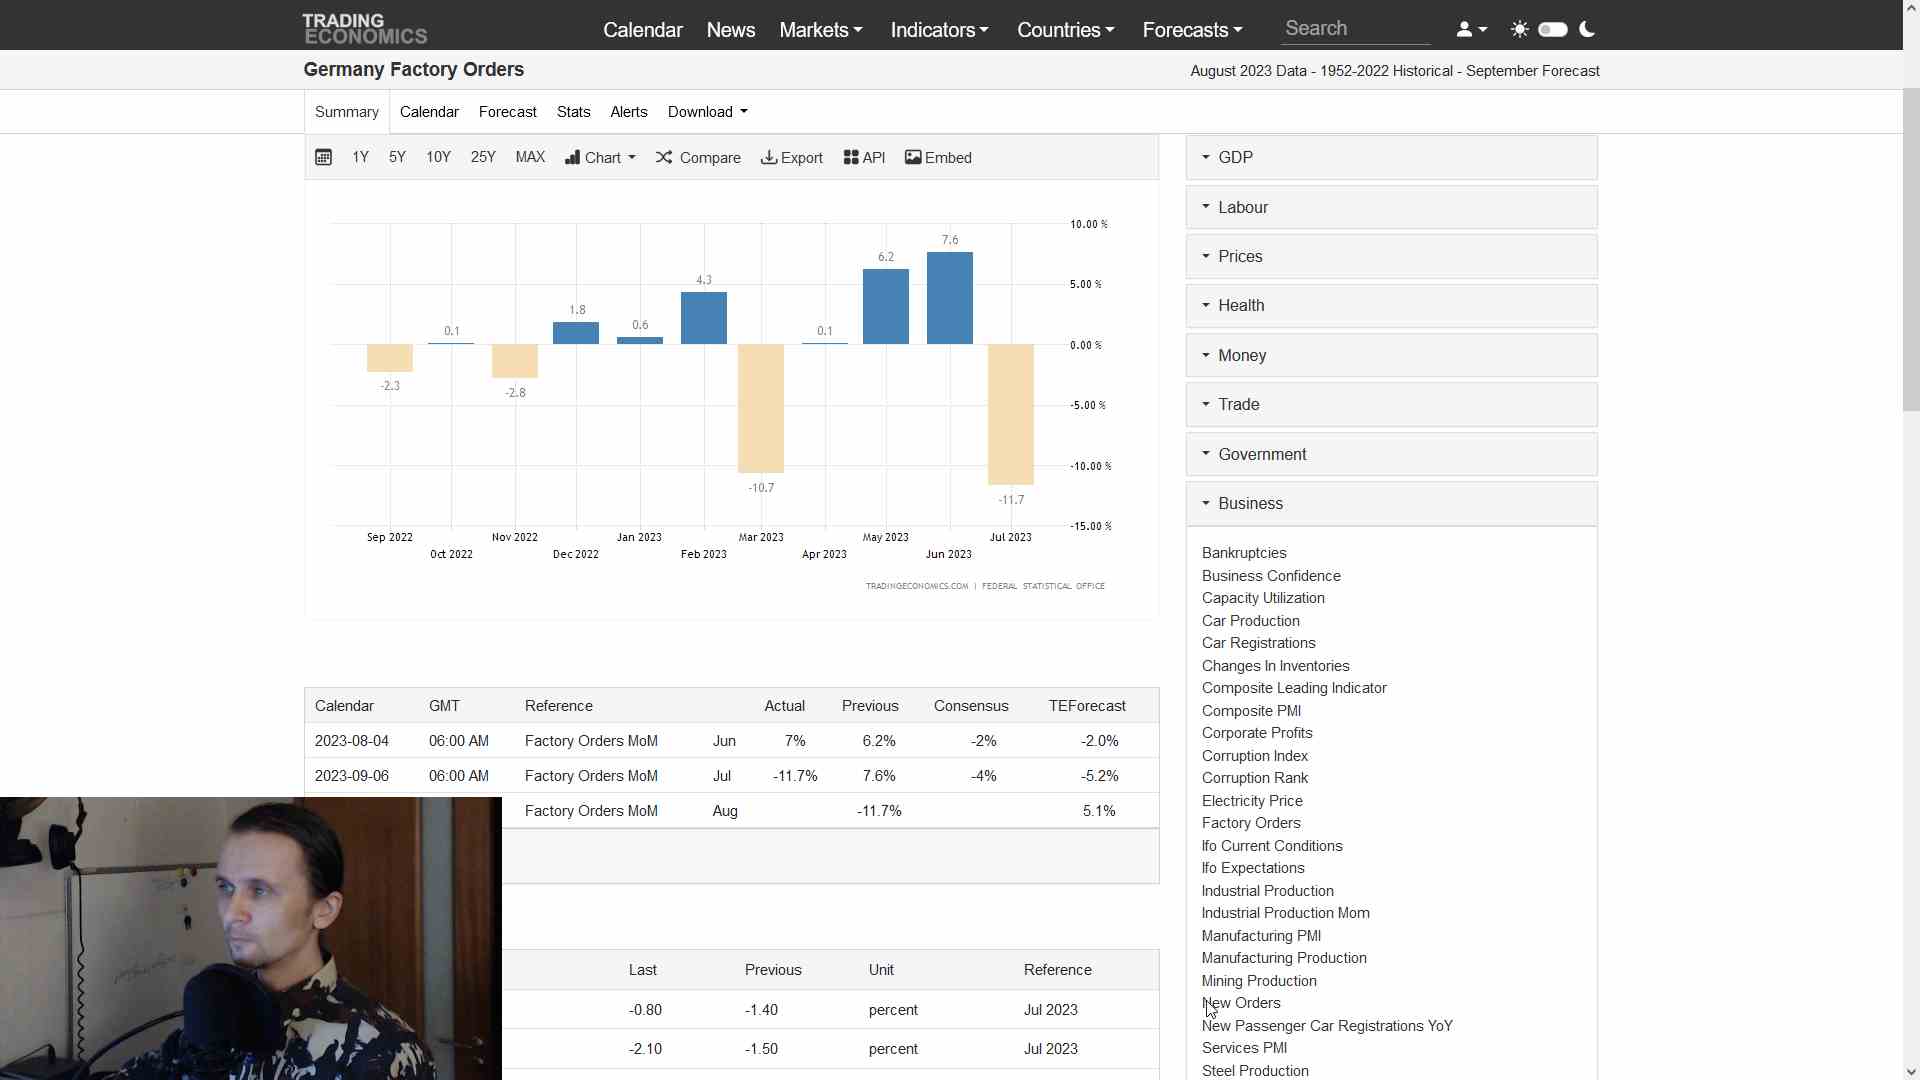Click the Compare shuffle icon
1920x1080 pixels.
[x=664, y=157]
